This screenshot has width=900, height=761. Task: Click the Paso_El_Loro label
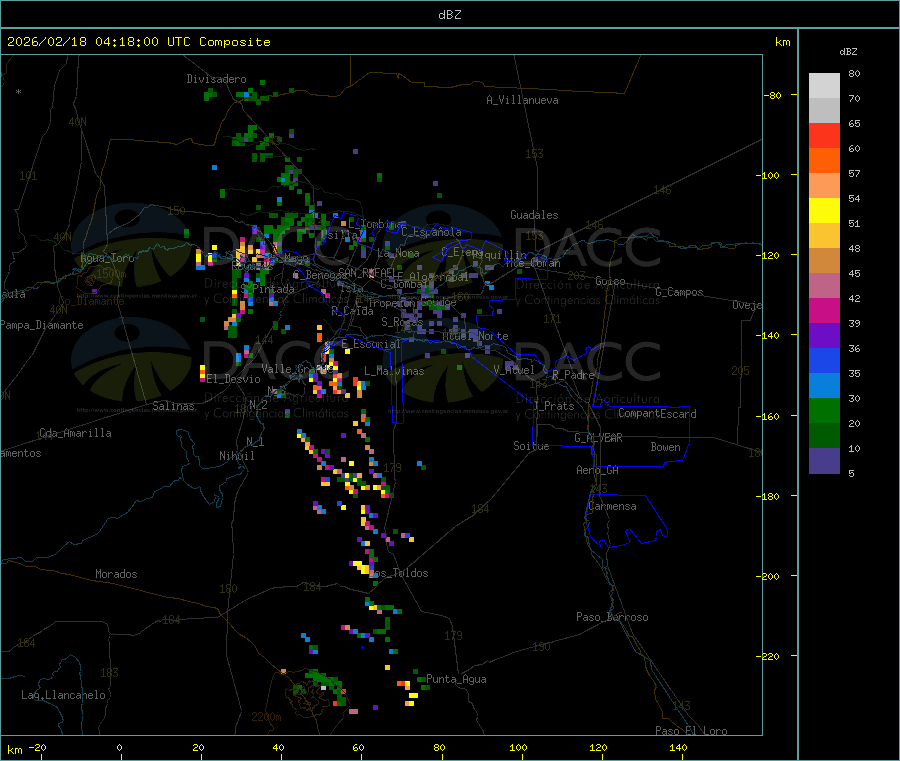[691, 731]
